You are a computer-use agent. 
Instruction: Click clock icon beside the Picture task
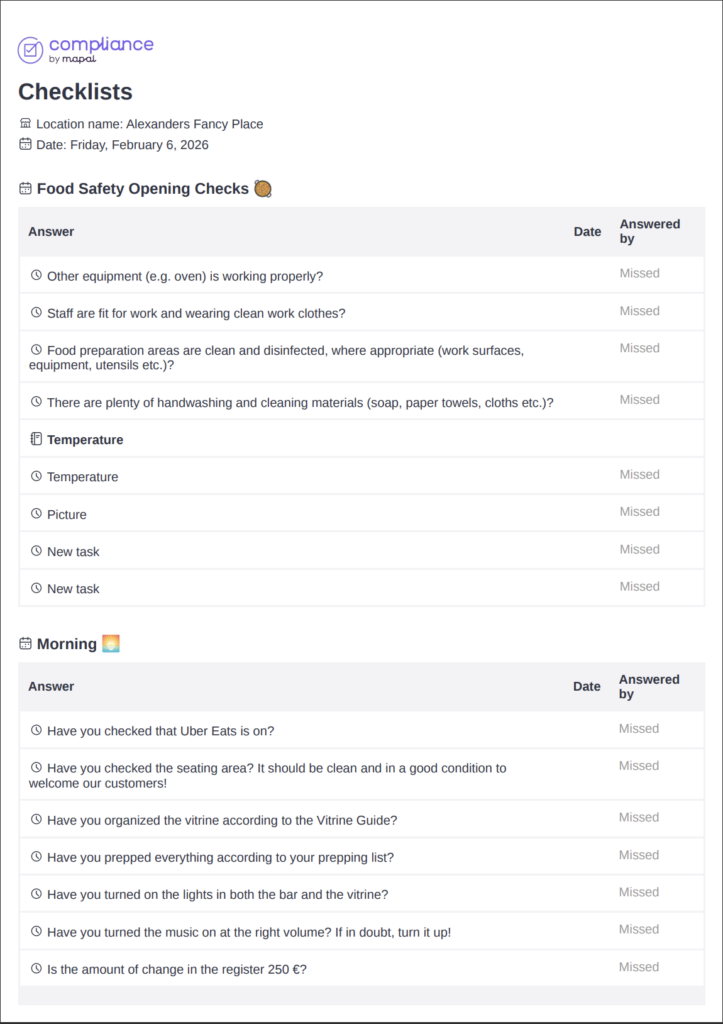[x=36, y=514]
